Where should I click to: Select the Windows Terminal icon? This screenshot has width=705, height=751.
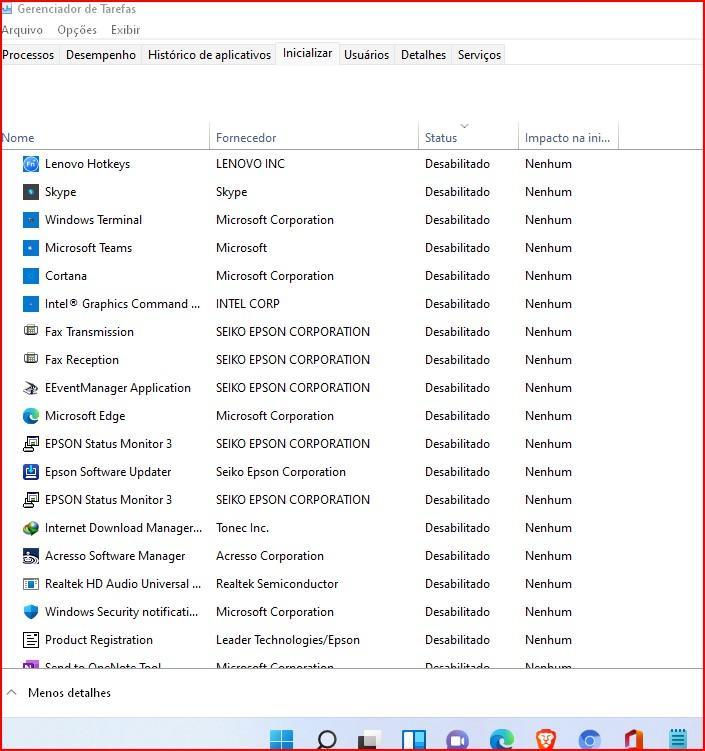point(31,220)
